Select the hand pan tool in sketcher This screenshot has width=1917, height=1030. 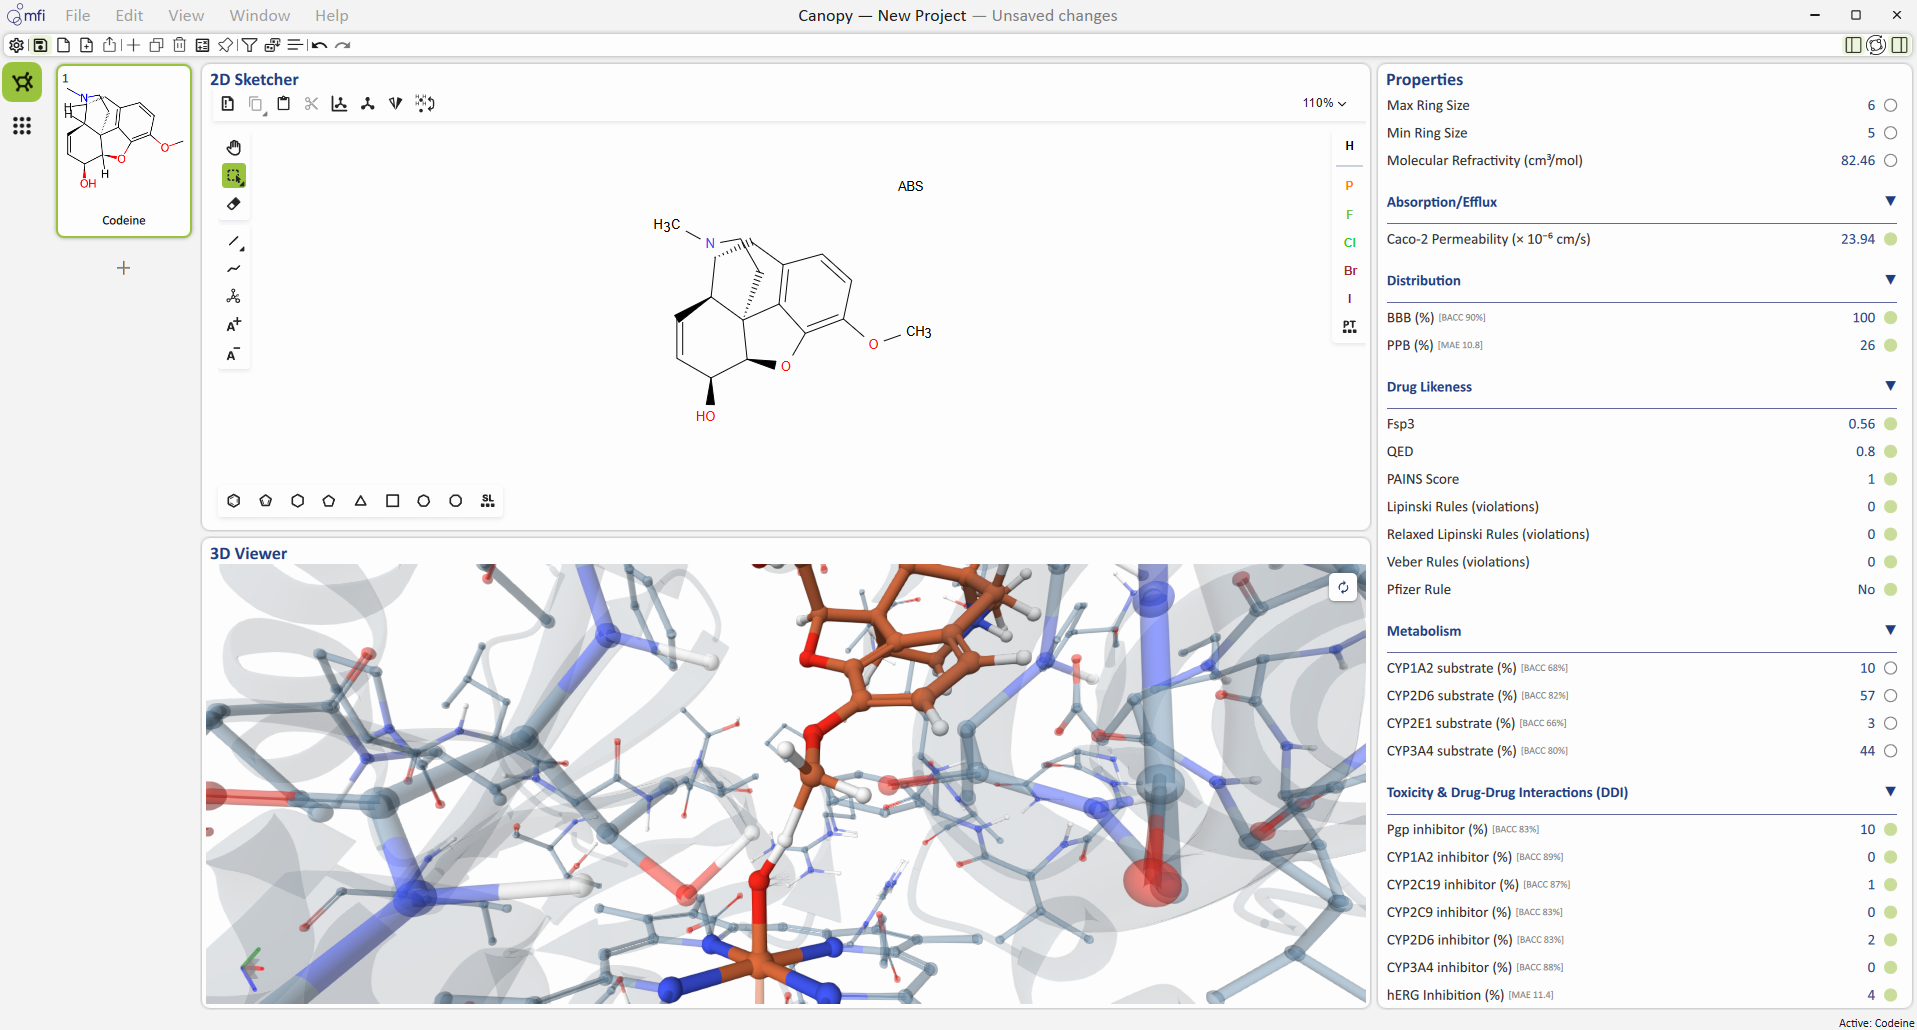pyautogui.click(x=234, y=148)
